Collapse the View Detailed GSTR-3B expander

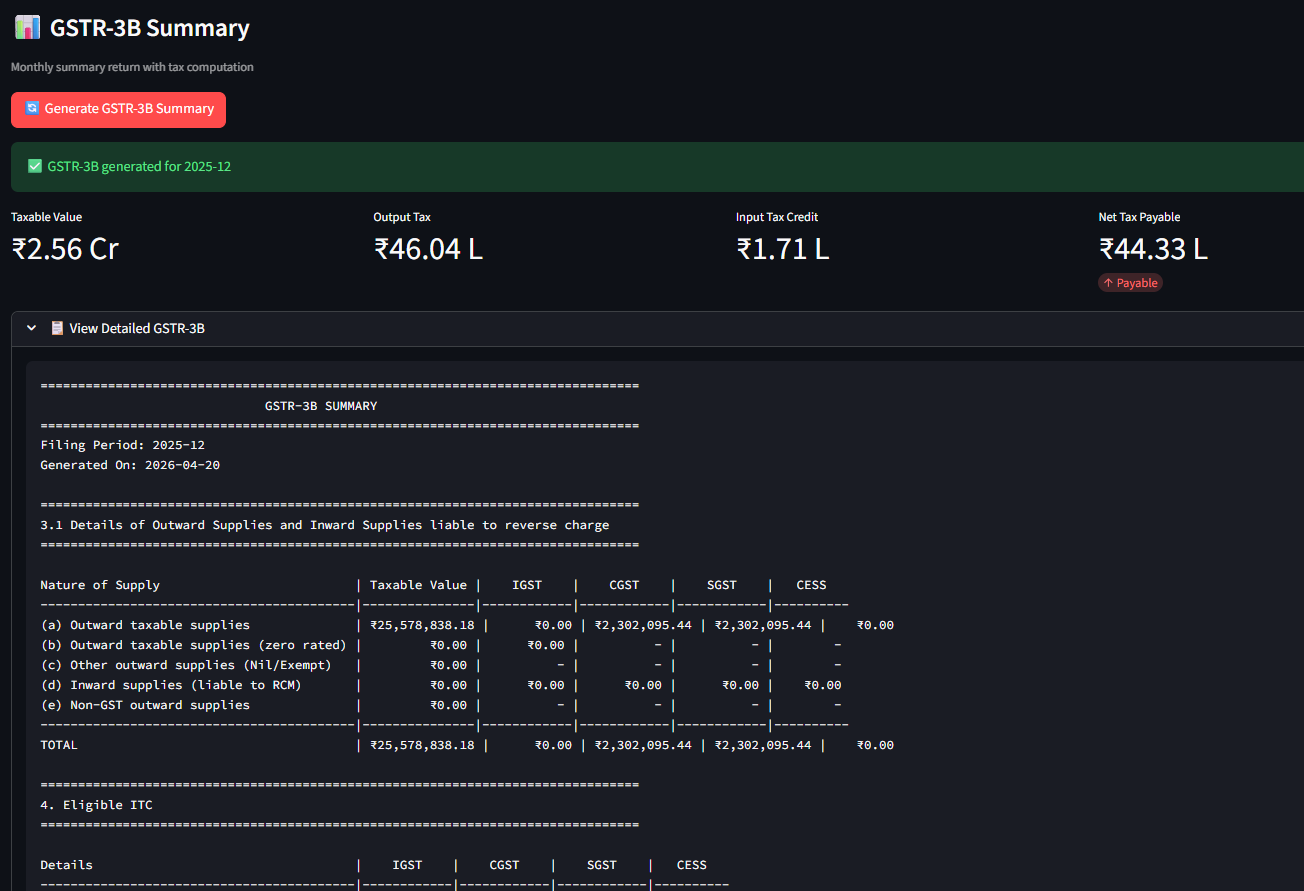32,328
